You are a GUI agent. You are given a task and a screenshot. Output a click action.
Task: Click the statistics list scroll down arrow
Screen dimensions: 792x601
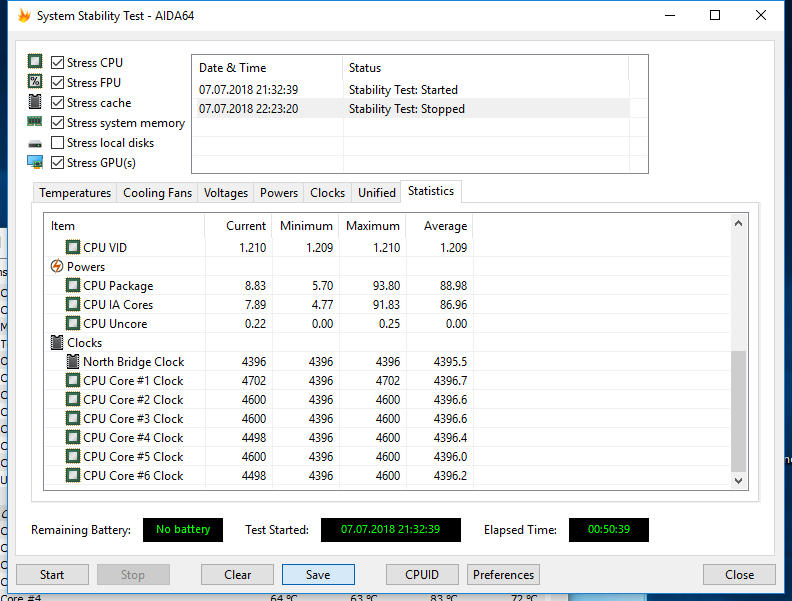738,480
